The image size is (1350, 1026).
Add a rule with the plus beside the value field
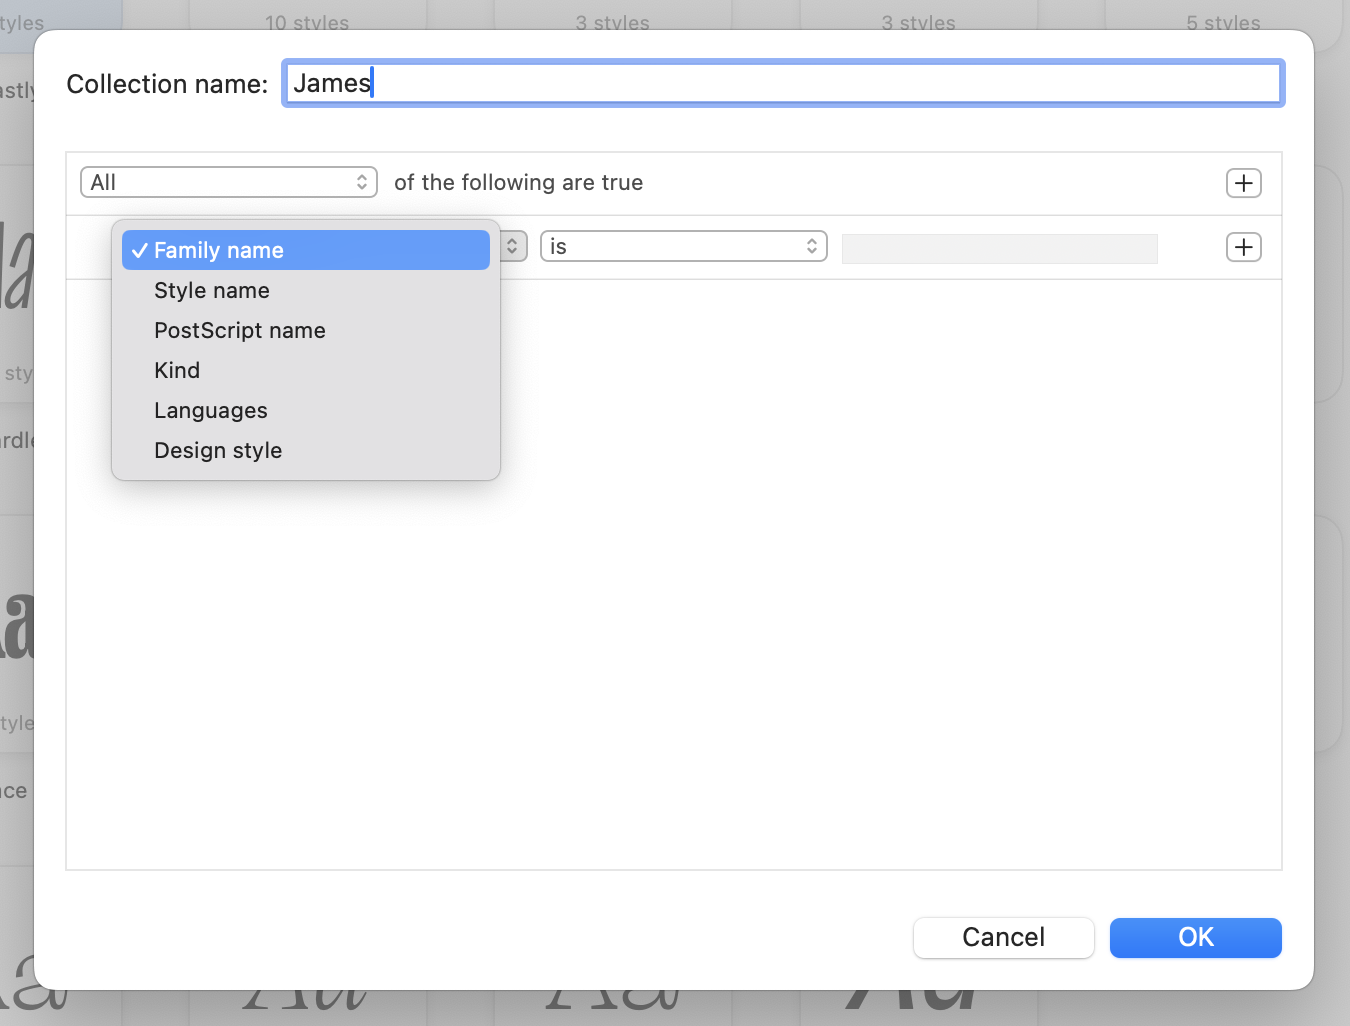point(1243,247)
